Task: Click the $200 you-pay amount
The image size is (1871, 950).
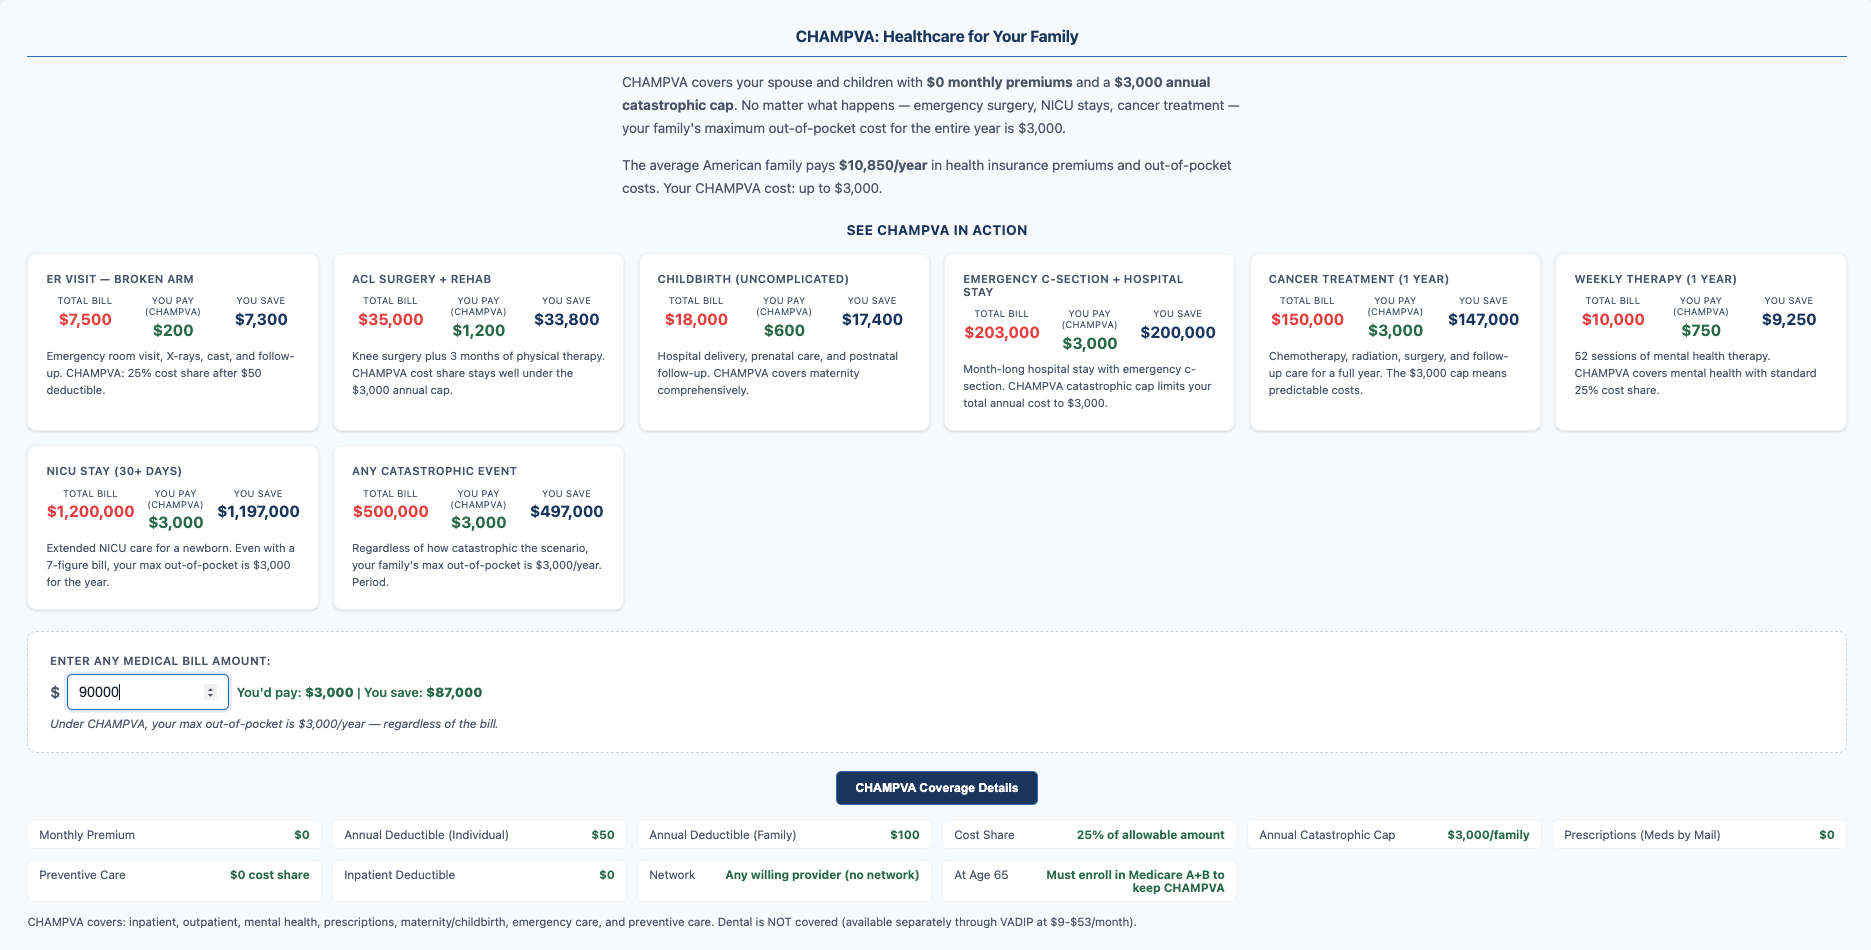Action: (x=173, y=331)
